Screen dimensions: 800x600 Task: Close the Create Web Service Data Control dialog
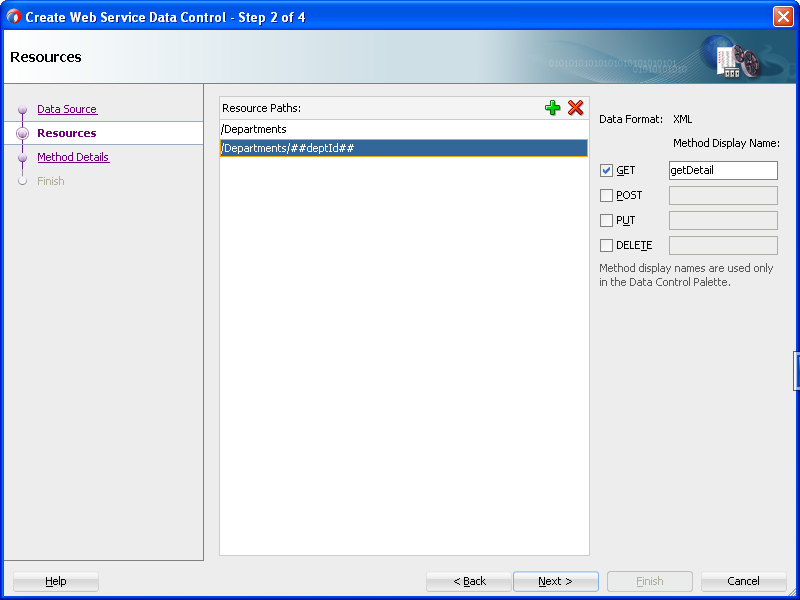[x=783, y=17]
